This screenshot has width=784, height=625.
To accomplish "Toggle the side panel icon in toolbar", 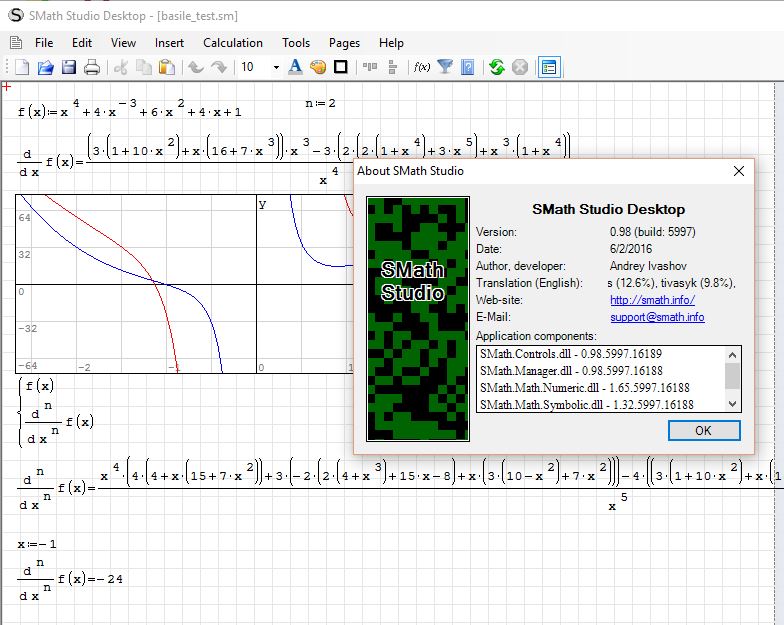I will click(x=549, y=67).
